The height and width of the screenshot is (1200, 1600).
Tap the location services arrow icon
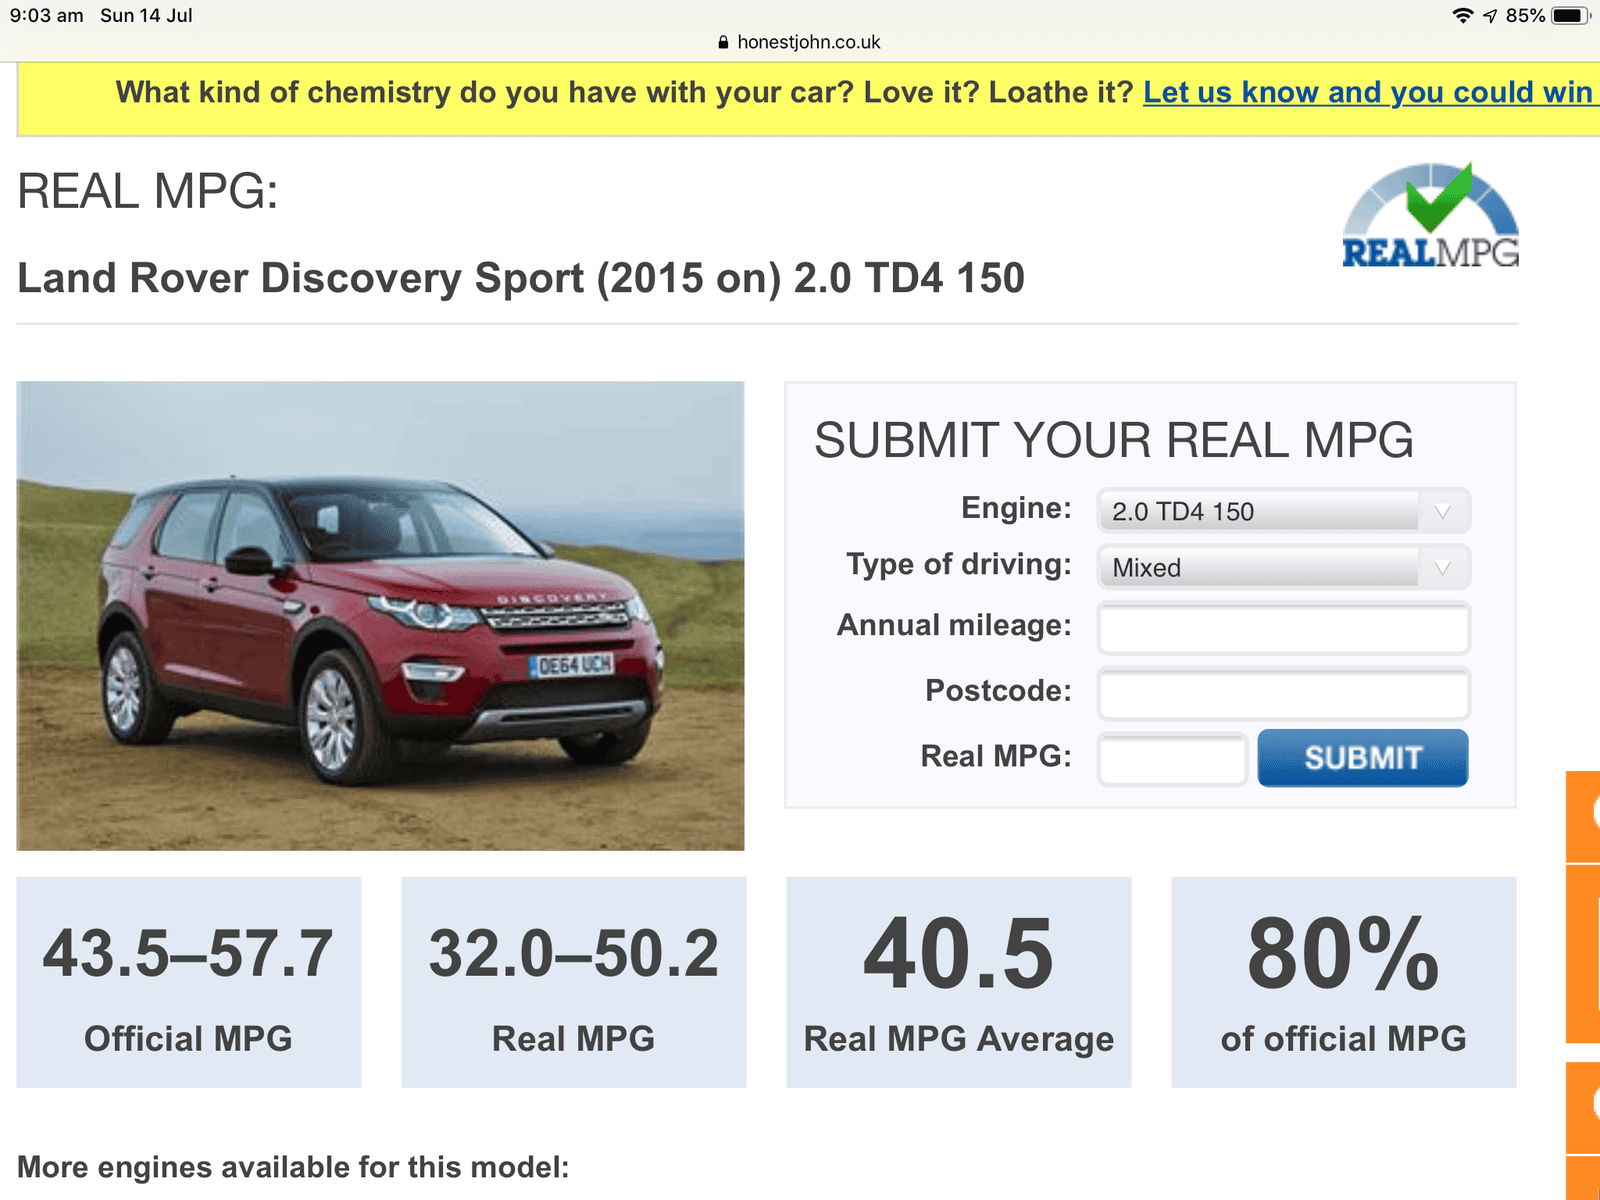point(1490,15)
